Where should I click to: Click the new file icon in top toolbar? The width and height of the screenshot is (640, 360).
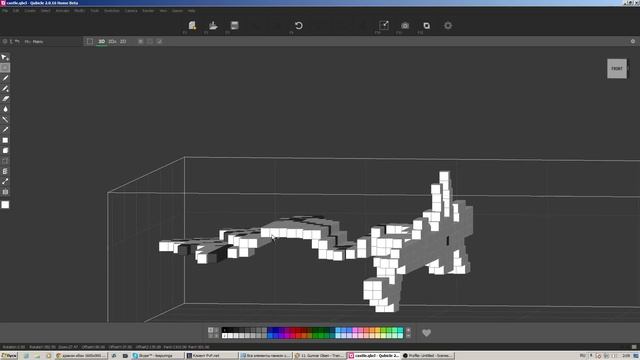tap(192, 25)
